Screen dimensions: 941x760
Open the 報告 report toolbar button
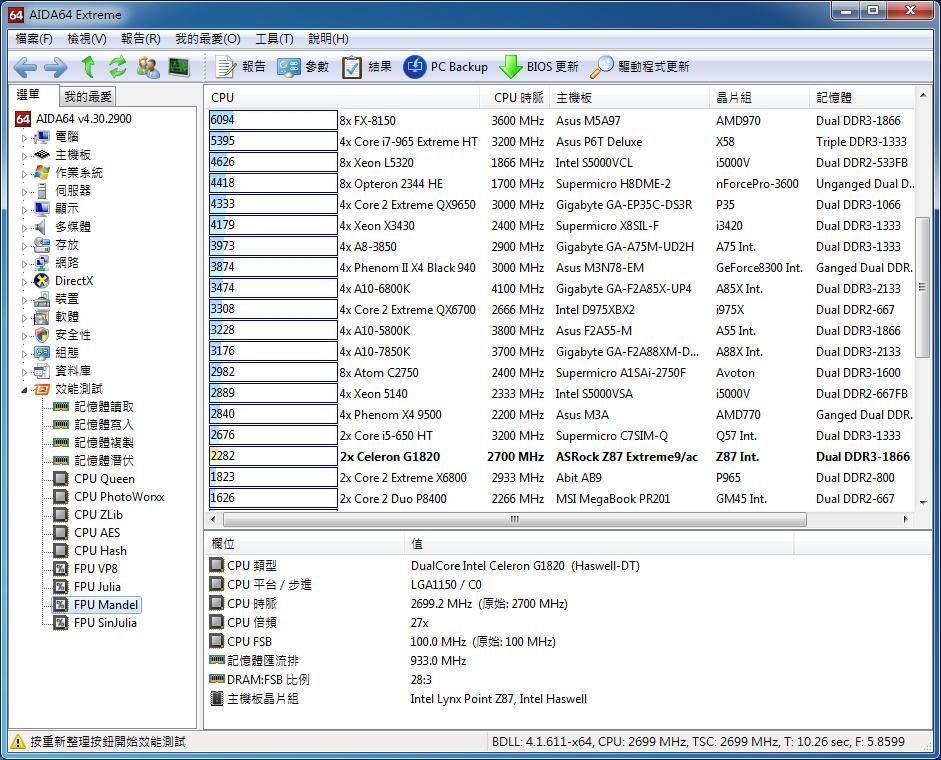(240, 67)
